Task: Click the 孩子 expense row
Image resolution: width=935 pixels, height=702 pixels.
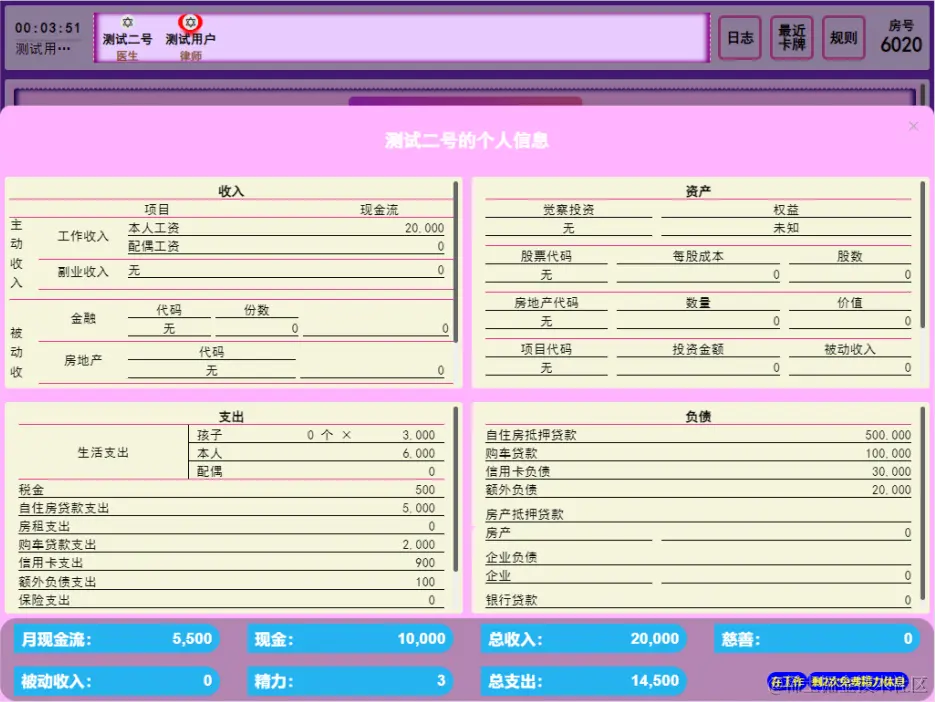Action: point(316,435)
